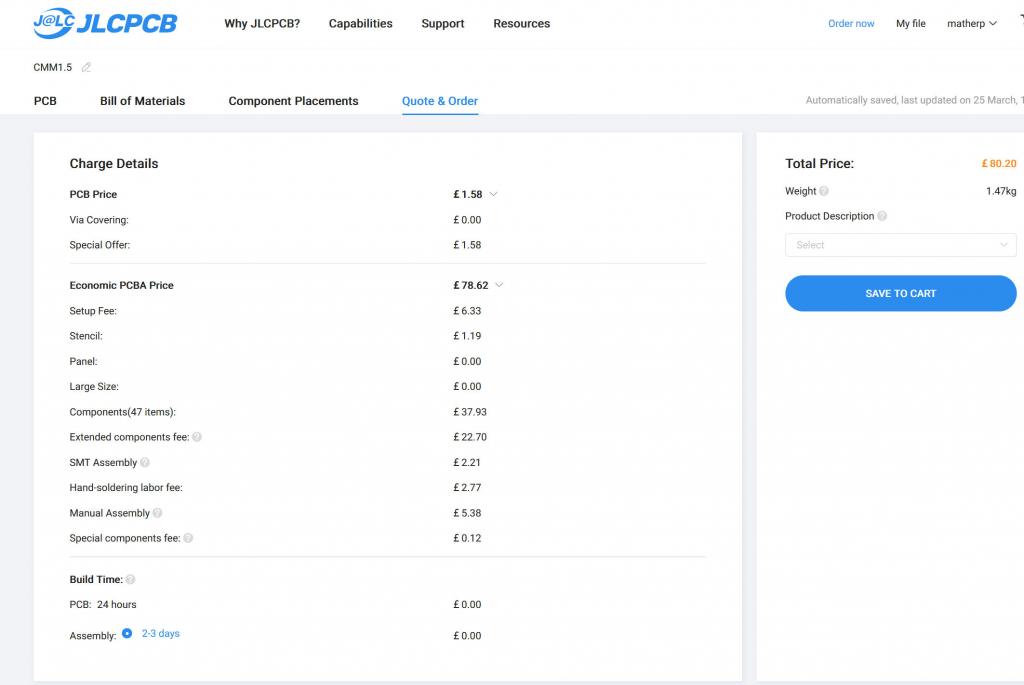Screen dimensions: 1024x685
Task: Click help icon beside Special components fee
Action: coord(188,538)
